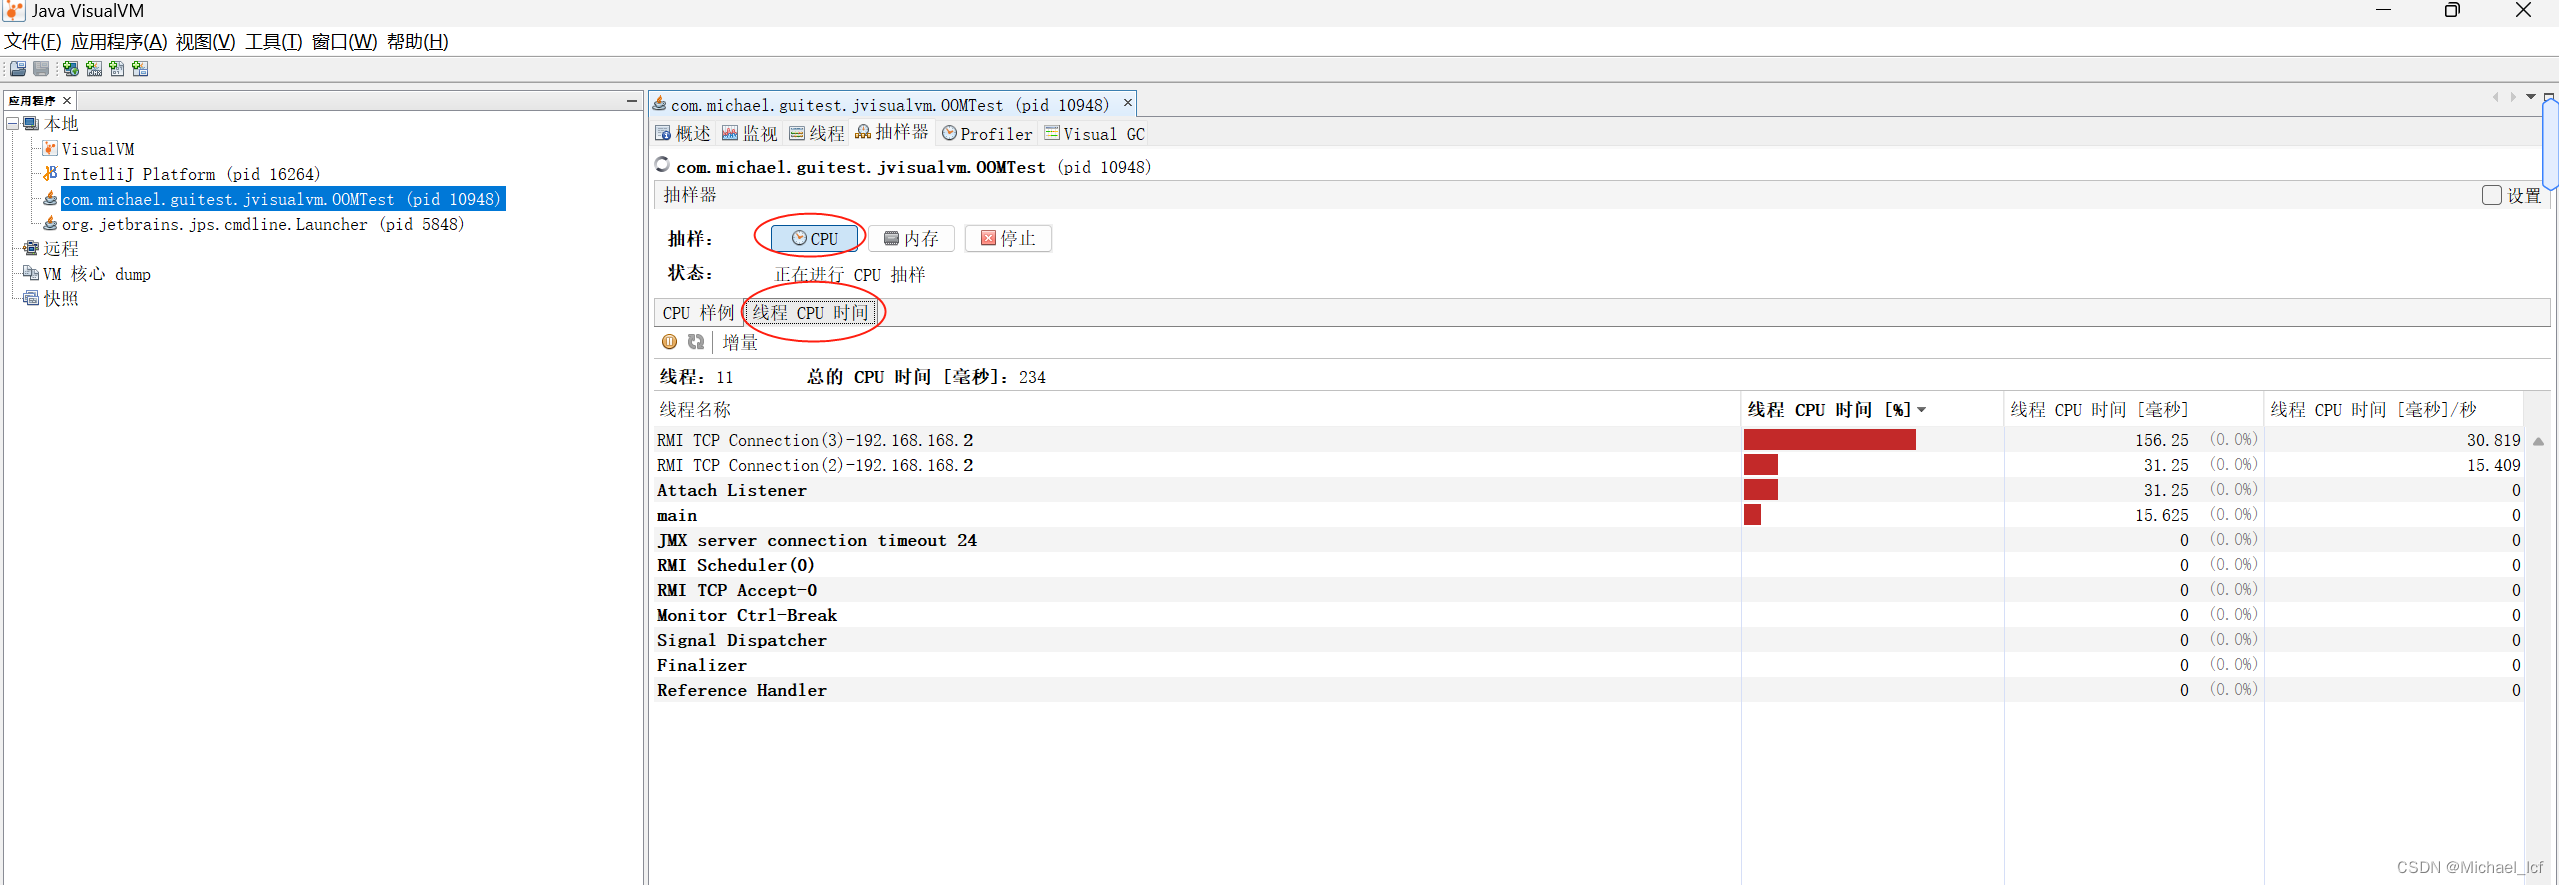Viewport: 2559px width, 885px height.
Task: Click the Java cup icon on OOMTest tab
Action: [659, 104]
